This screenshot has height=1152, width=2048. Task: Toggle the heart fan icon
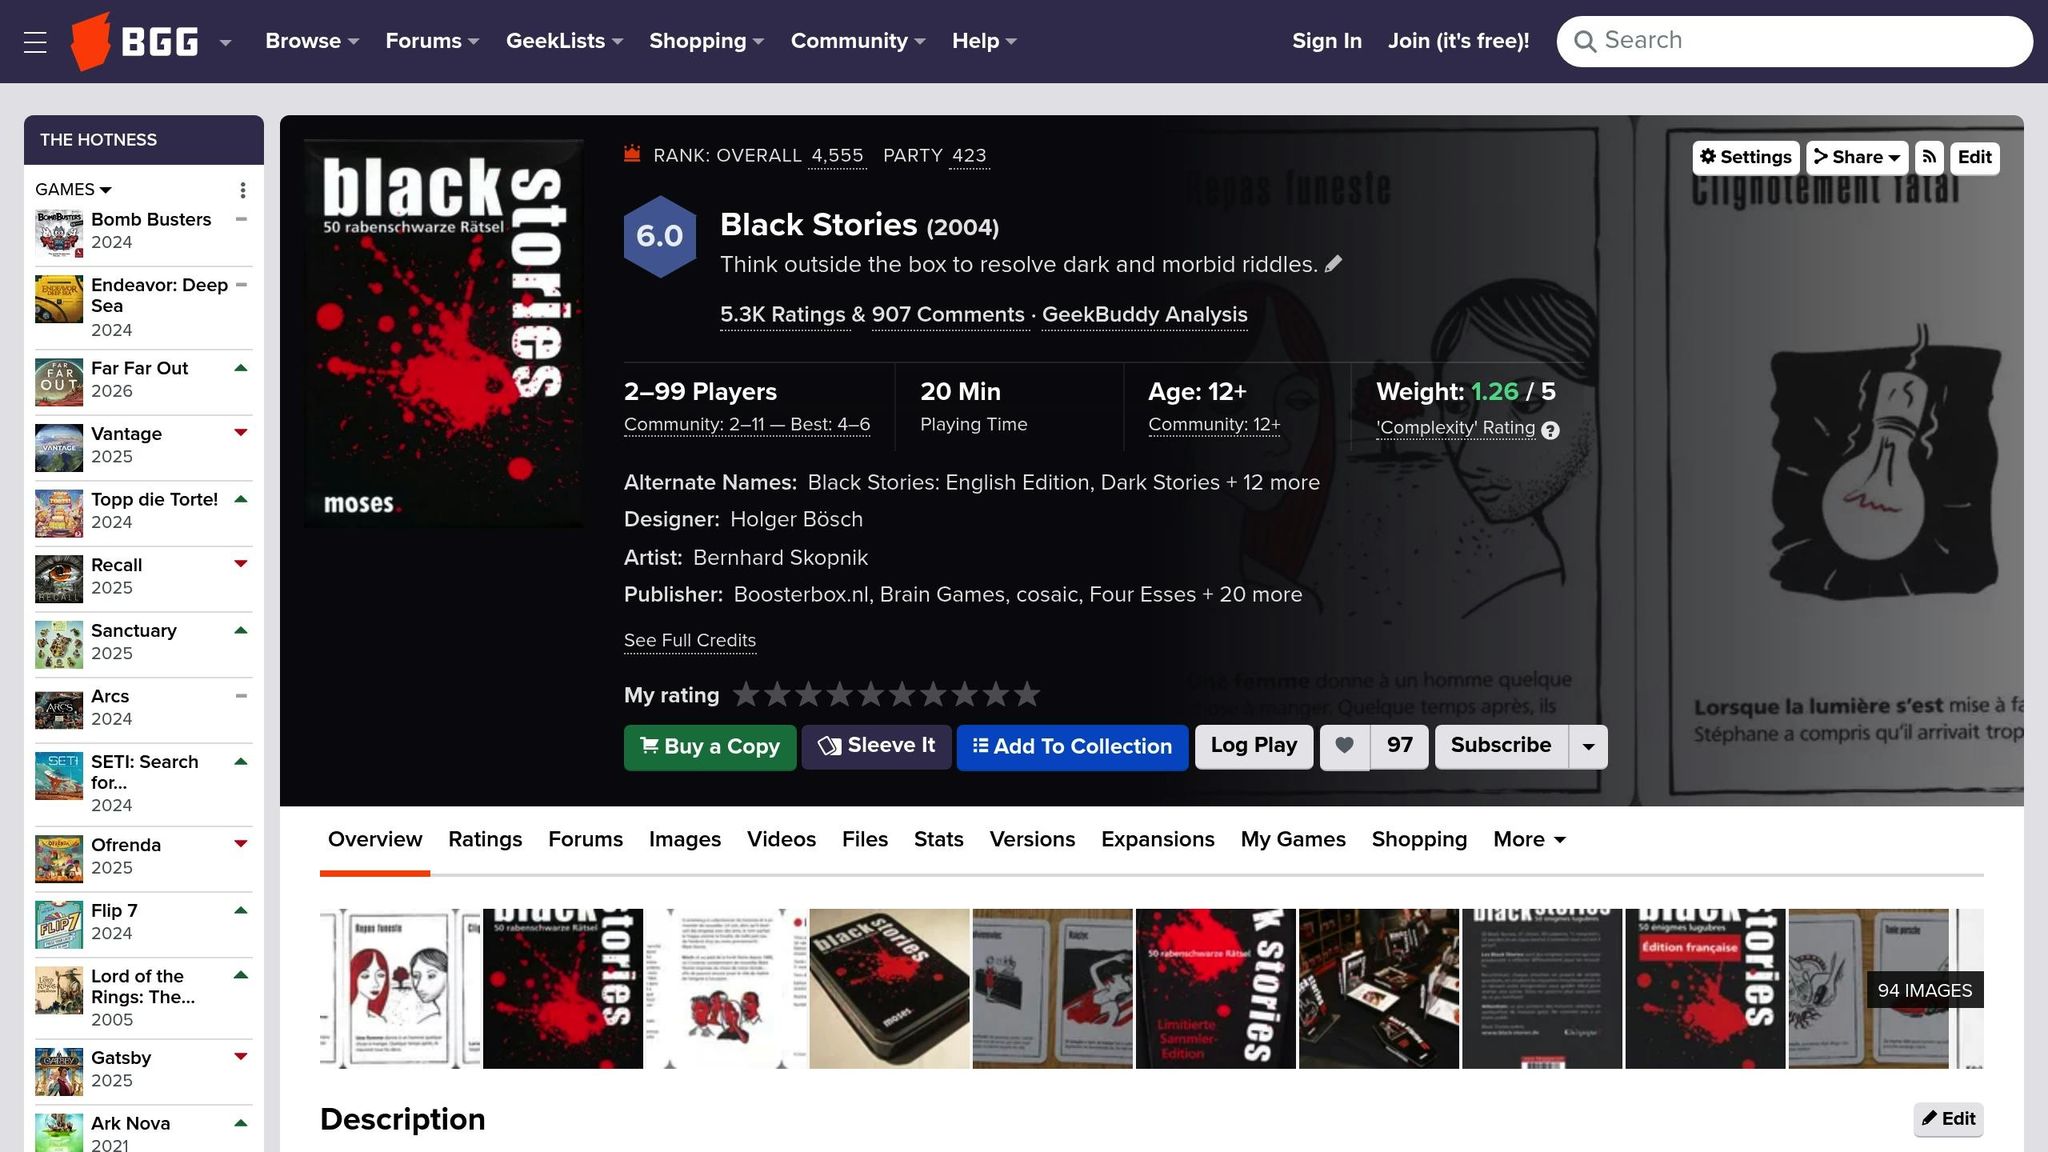point(1345,747)
